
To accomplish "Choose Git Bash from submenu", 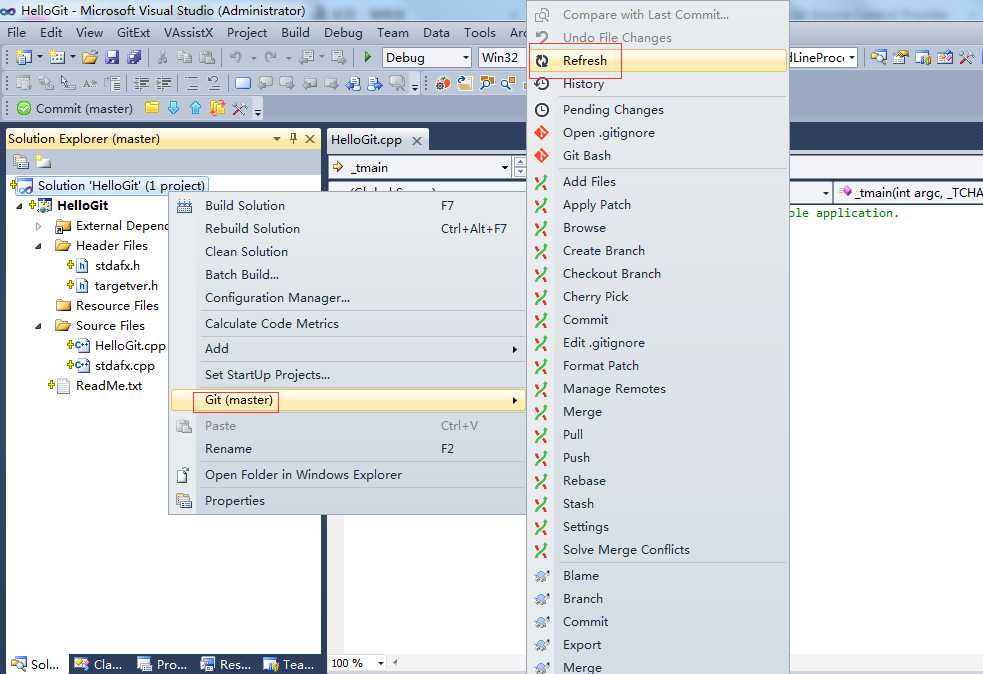I will [658, 155].
